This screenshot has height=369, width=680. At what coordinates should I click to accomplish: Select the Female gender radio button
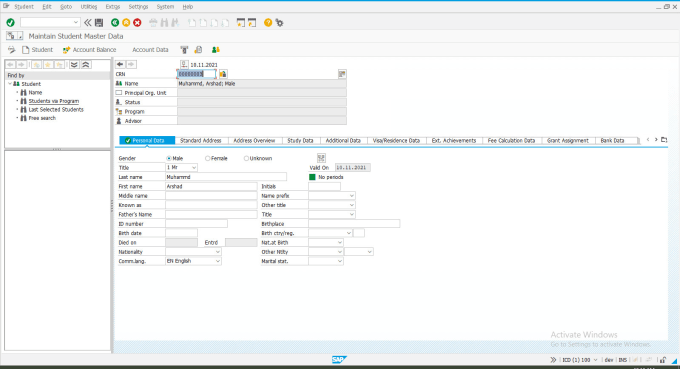click(207, 158)
